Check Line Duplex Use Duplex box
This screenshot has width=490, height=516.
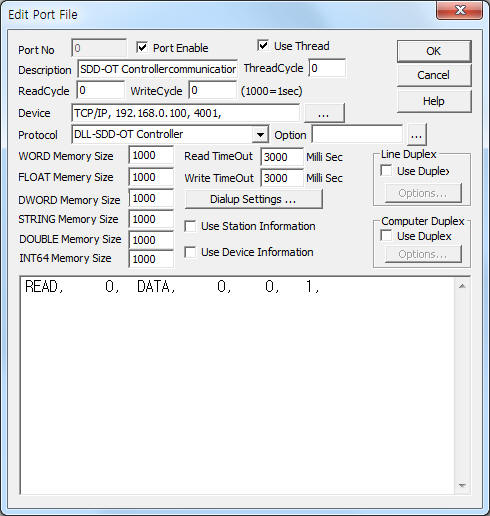386,171
